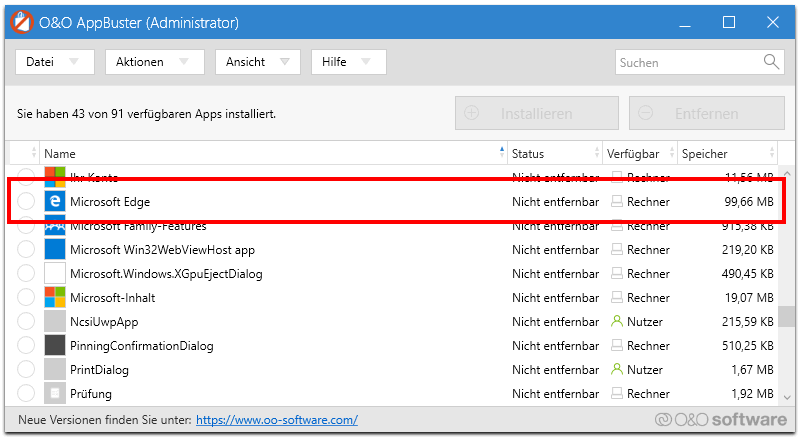Open the Datei dropdown menu

55,62
